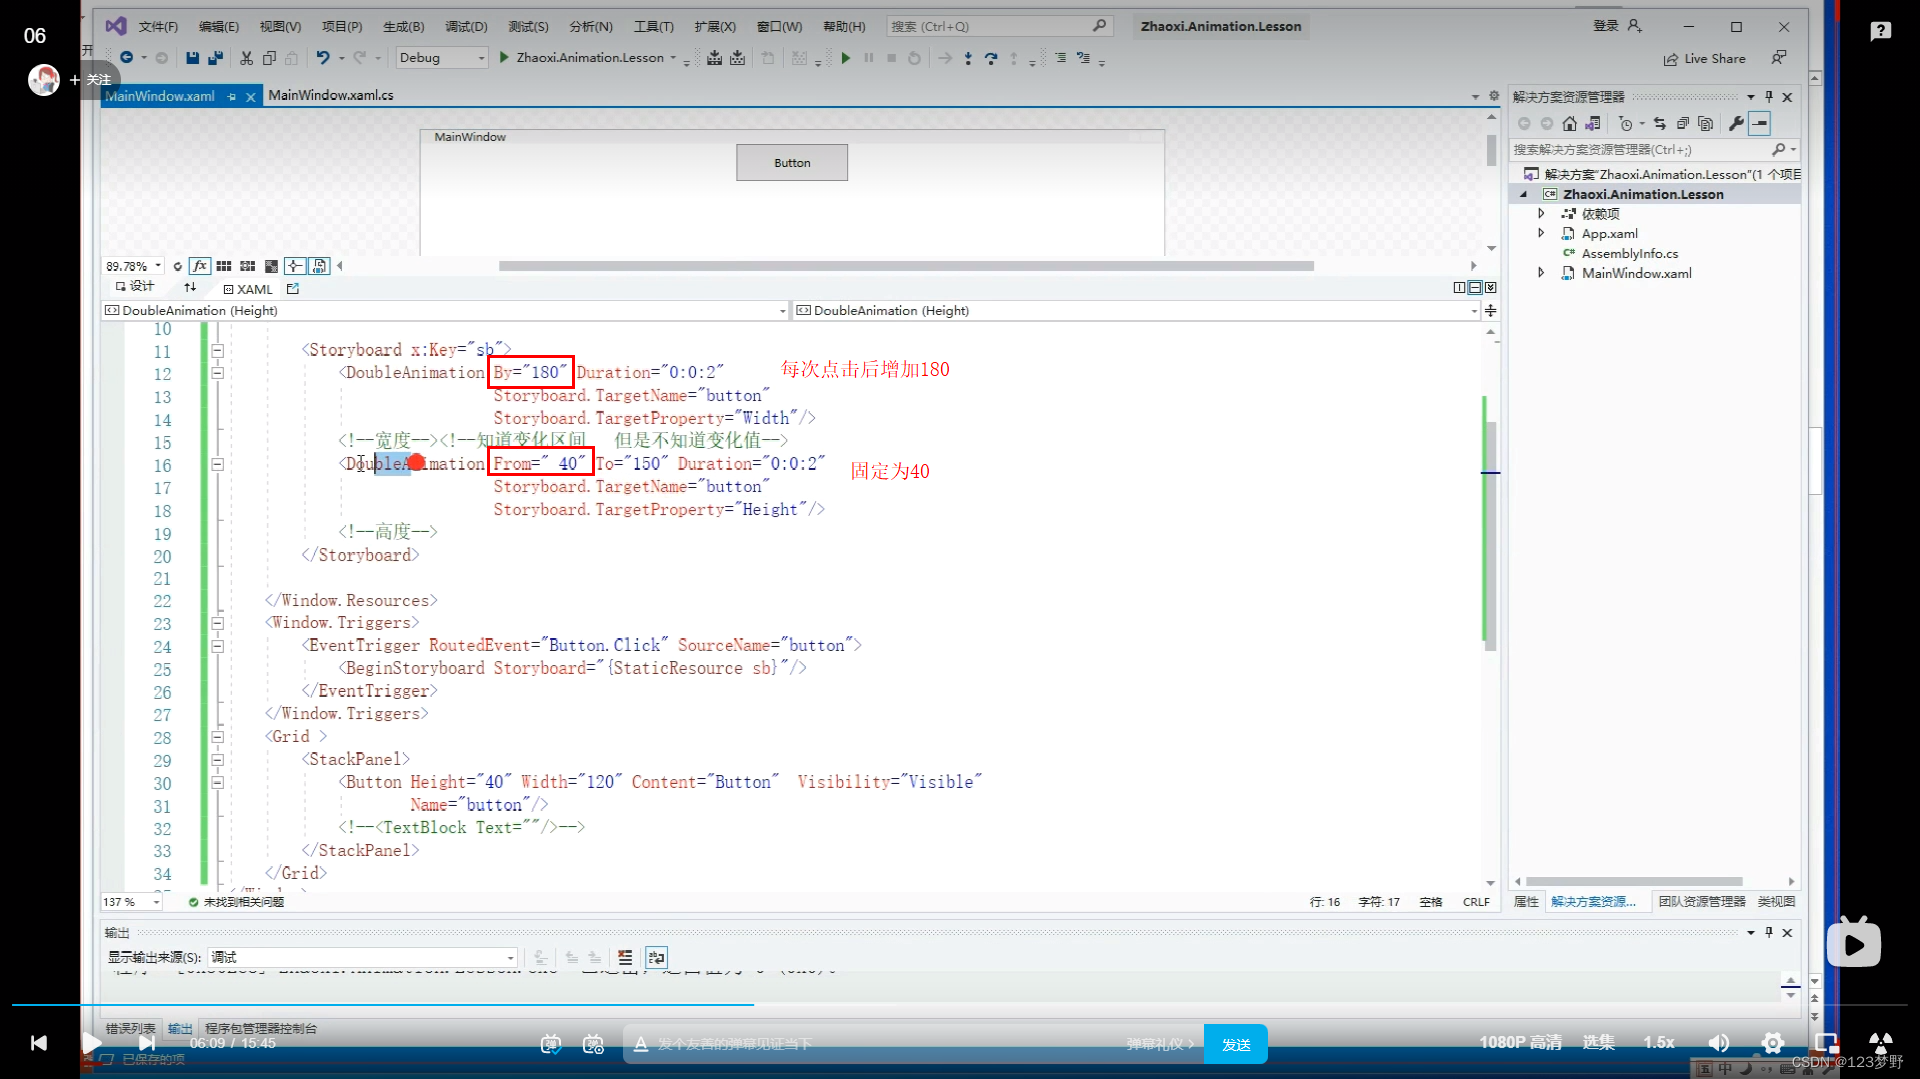
Task: Open the Debug configuration dropdown
Action: click(441, 58)
